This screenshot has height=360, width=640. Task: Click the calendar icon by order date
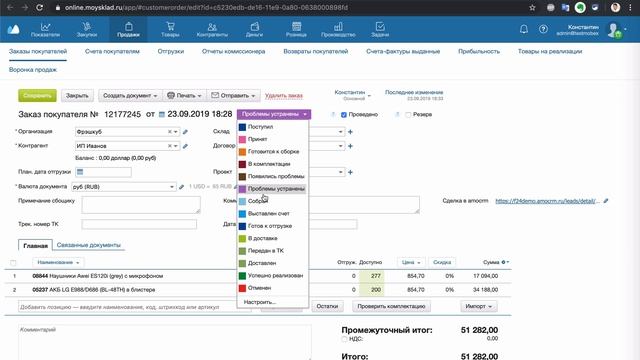tap(162, 115)
